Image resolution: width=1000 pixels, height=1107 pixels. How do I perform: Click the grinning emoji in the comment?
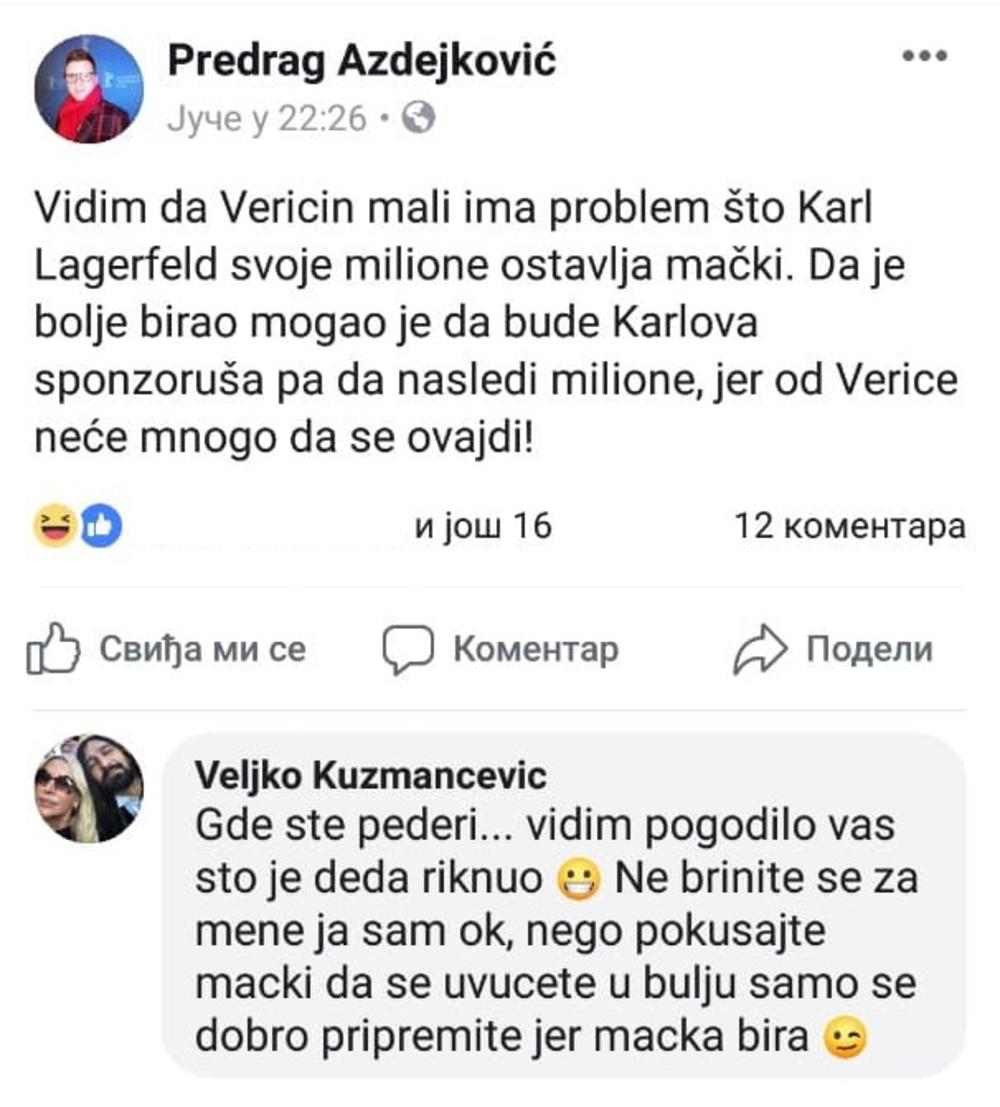[583, 881]
